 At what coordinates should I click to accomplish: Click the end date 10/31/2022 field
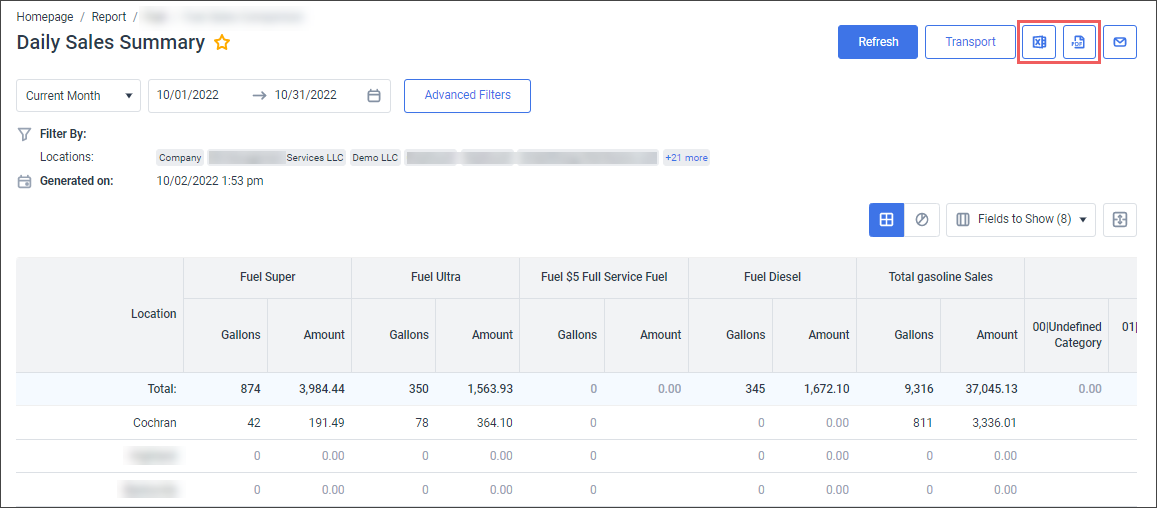[x=306, y=96]
